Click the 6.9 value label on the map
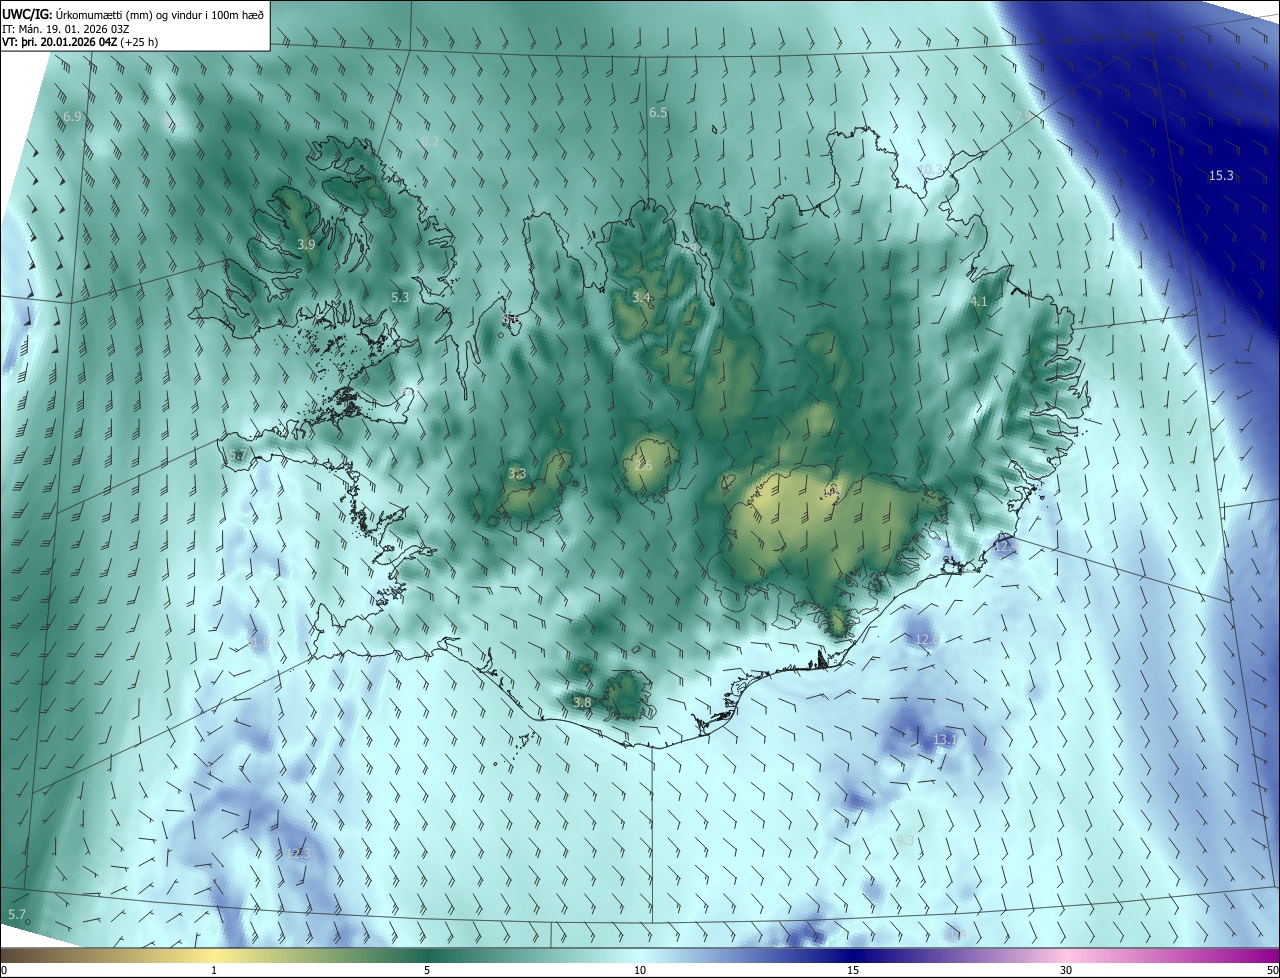 (72, 116)
